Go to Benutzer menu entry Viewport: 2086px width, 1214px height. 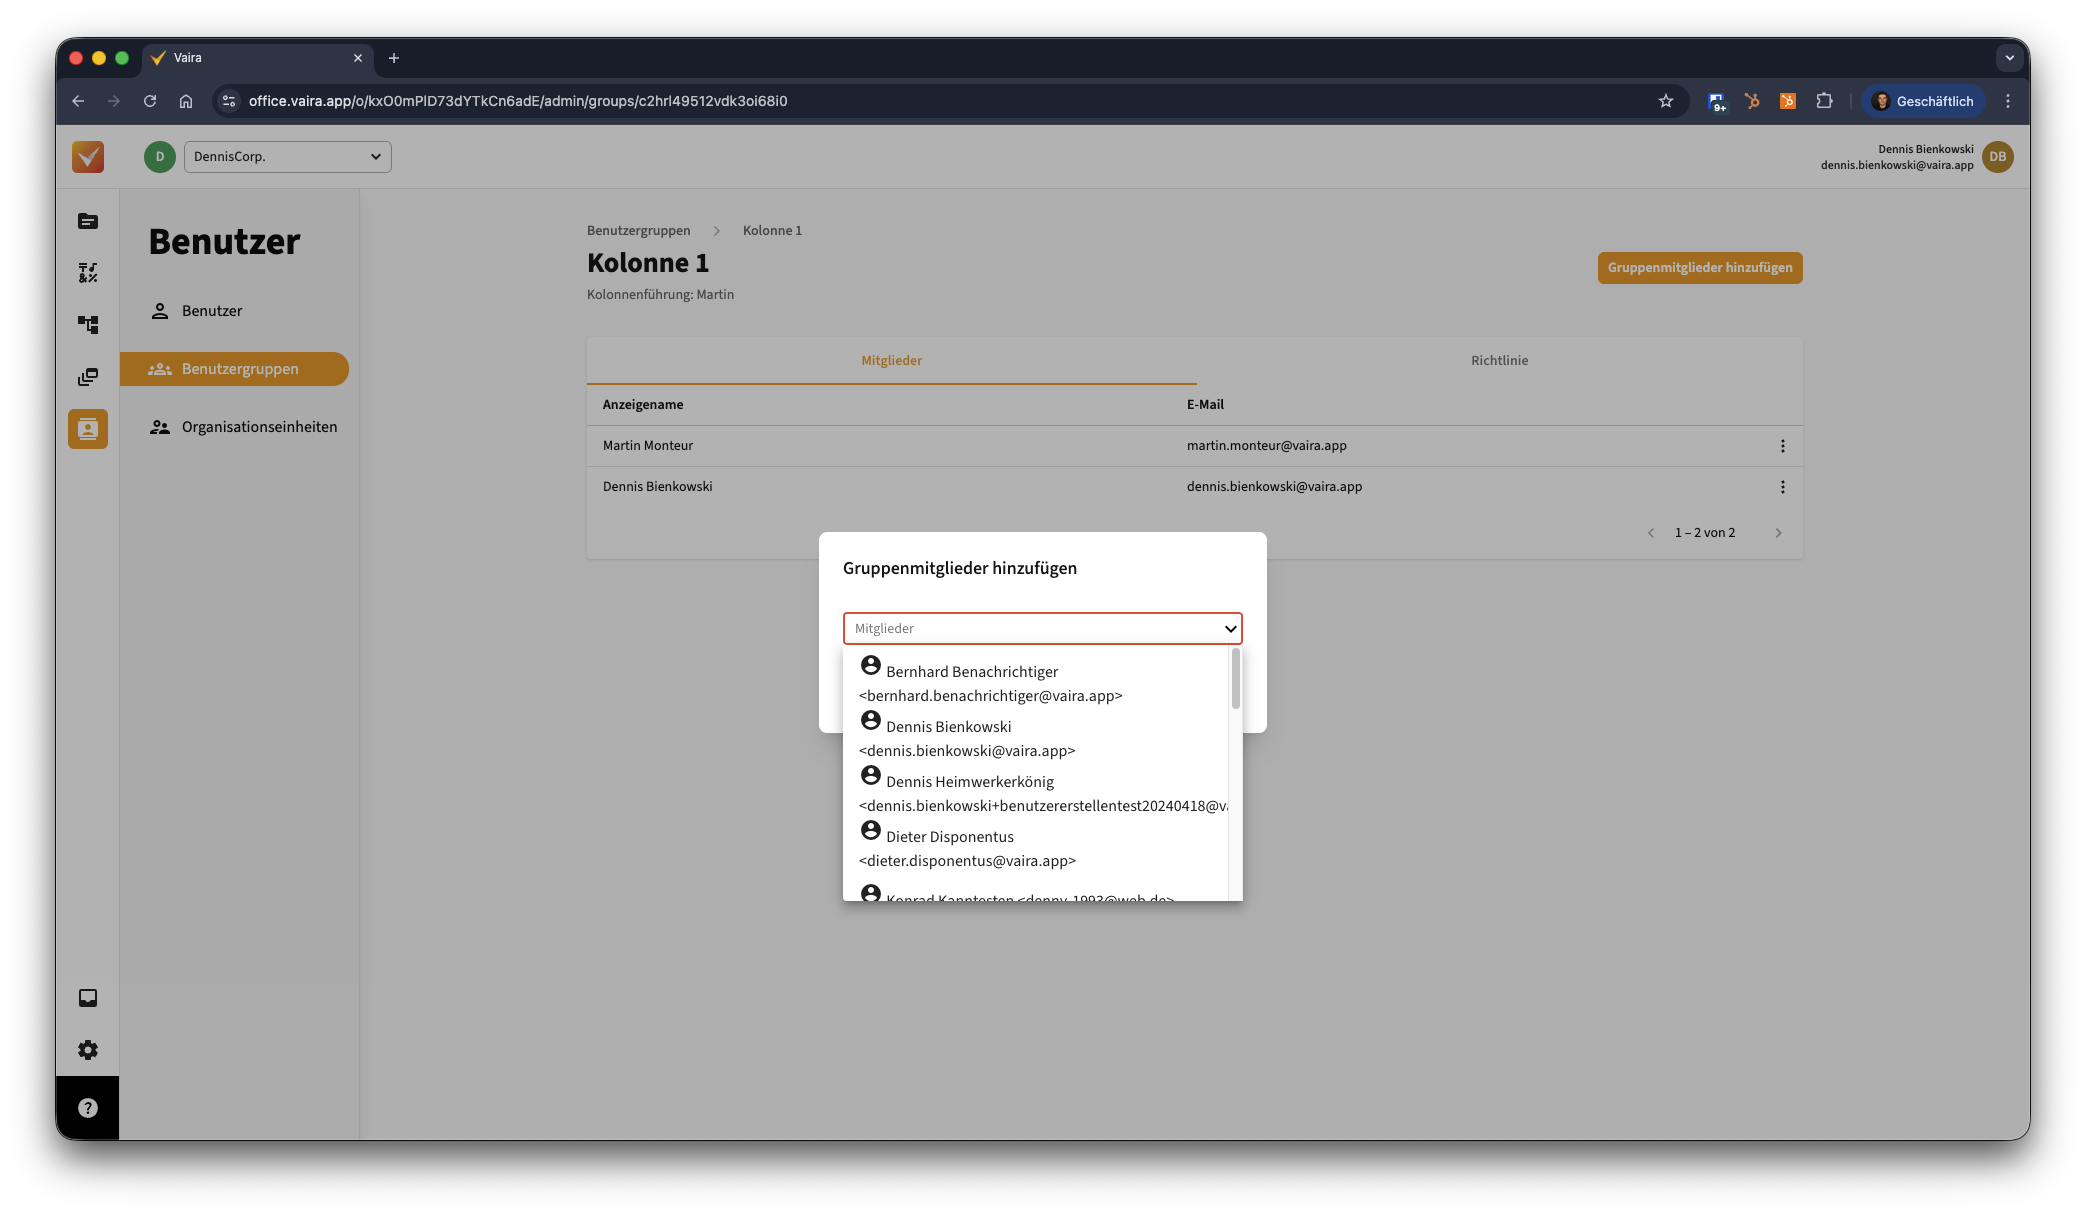(x=212, y=311)
